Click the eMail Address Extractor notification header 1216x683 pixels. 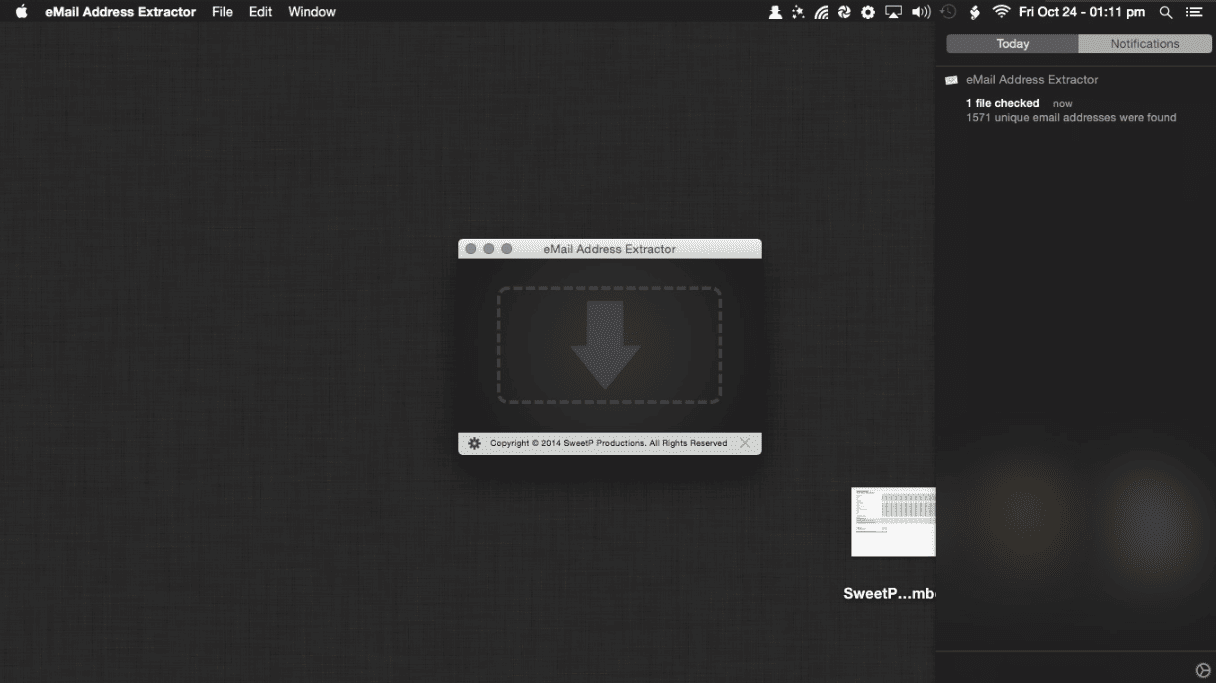1032,79
